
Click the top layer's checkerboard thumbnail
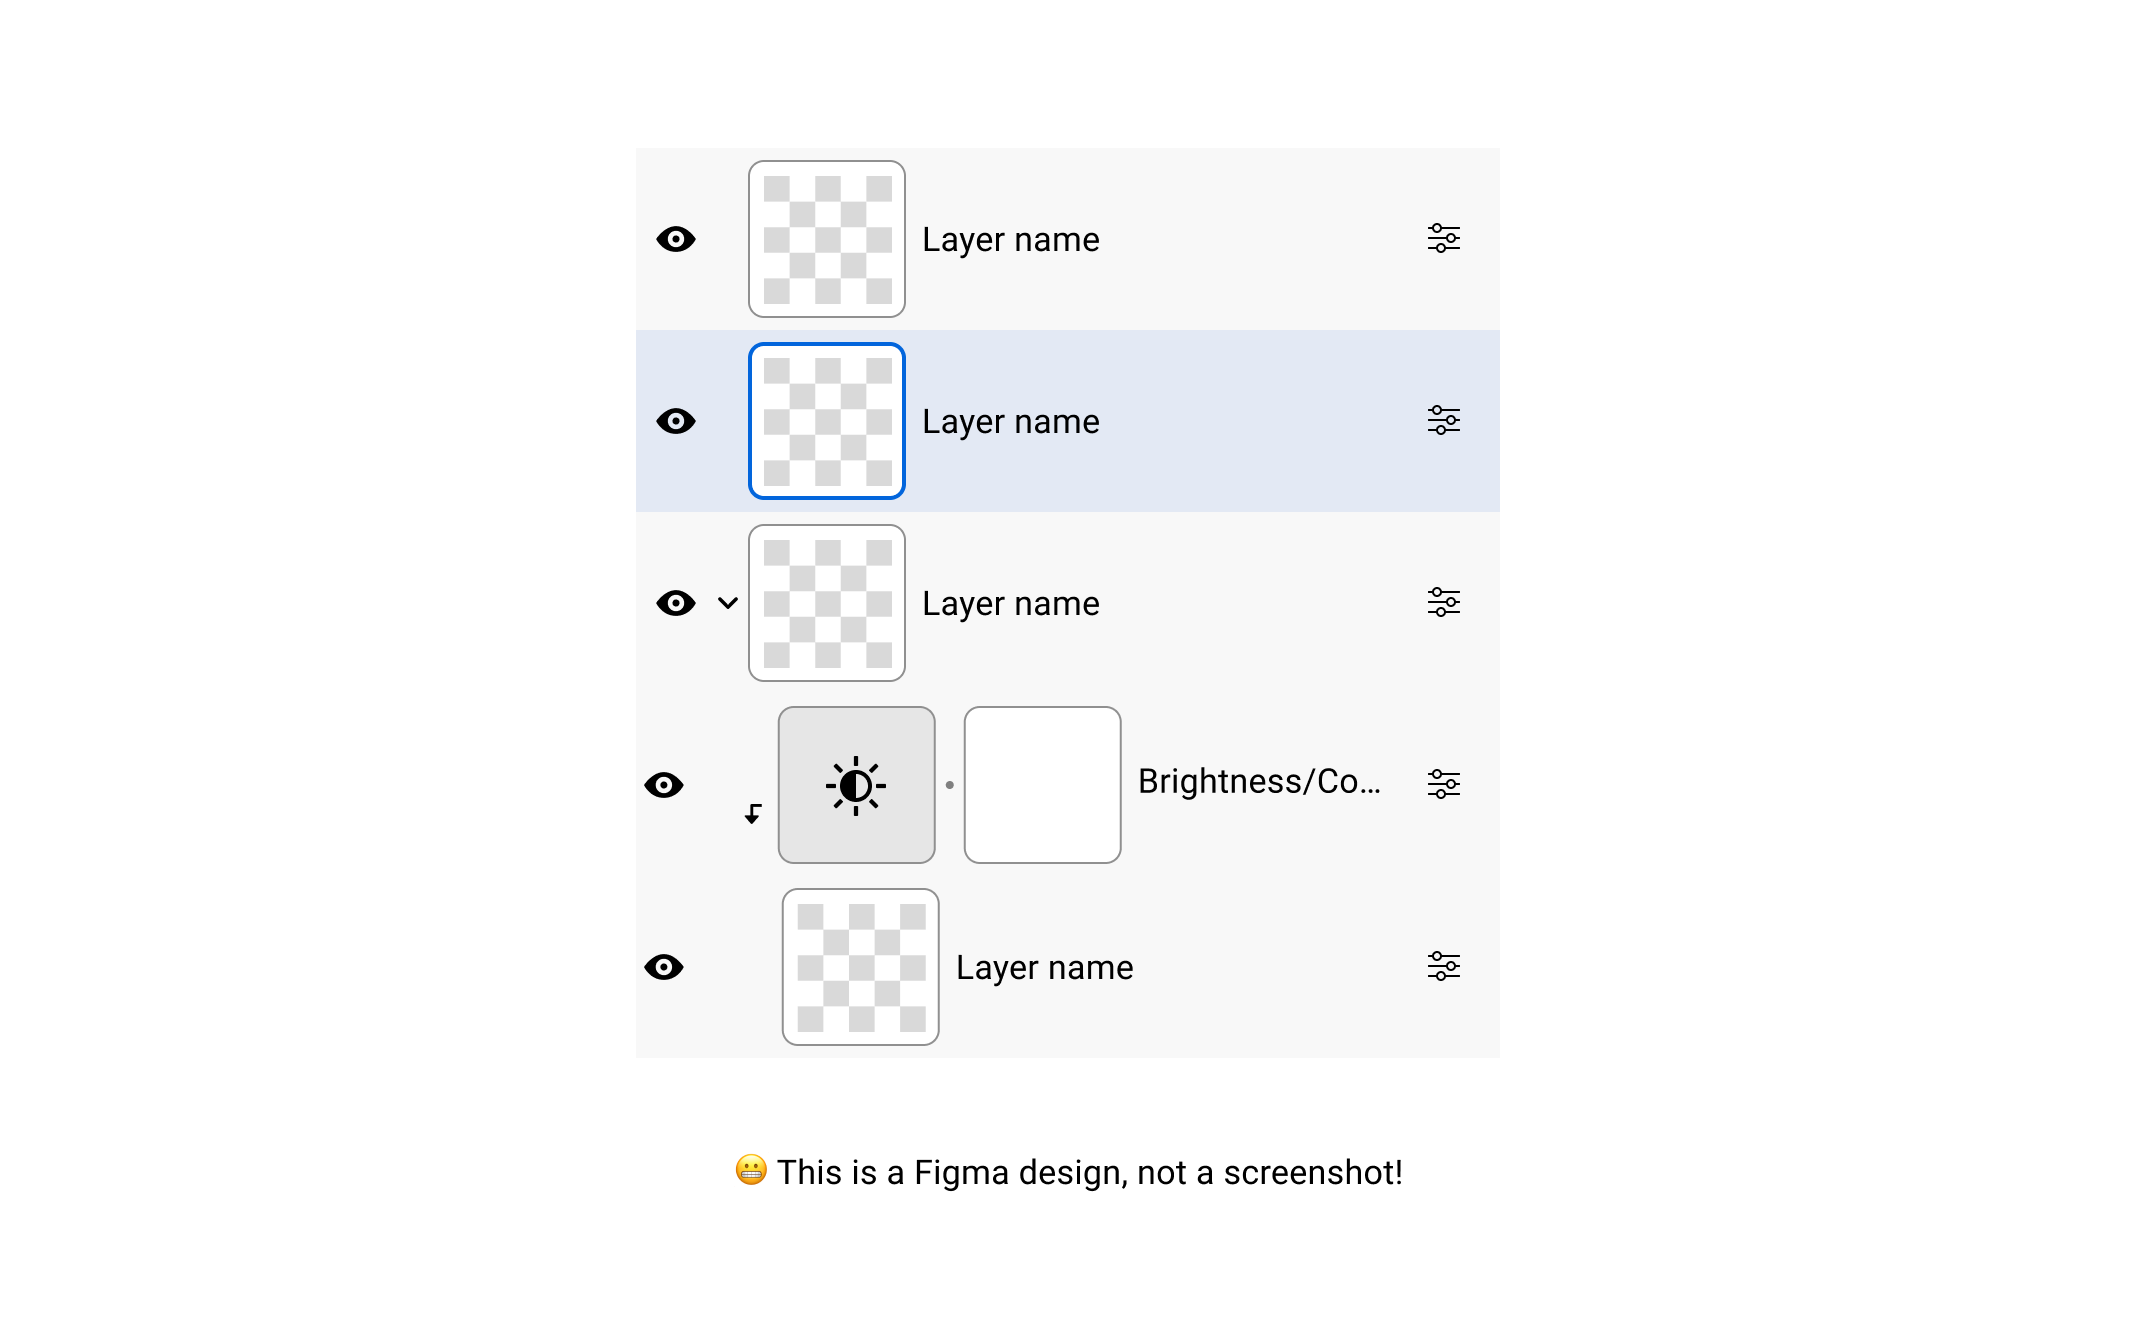pos(827,239)
